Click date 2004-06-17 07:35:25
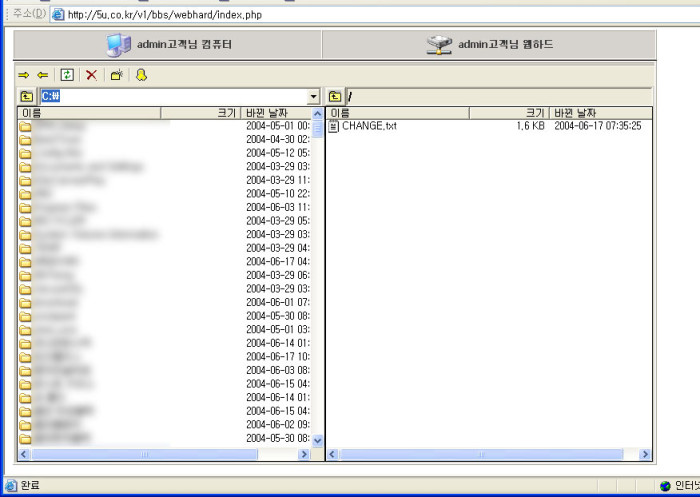Image resolution: width=700 pixels, height=497 pixels. tap(598, 126)
